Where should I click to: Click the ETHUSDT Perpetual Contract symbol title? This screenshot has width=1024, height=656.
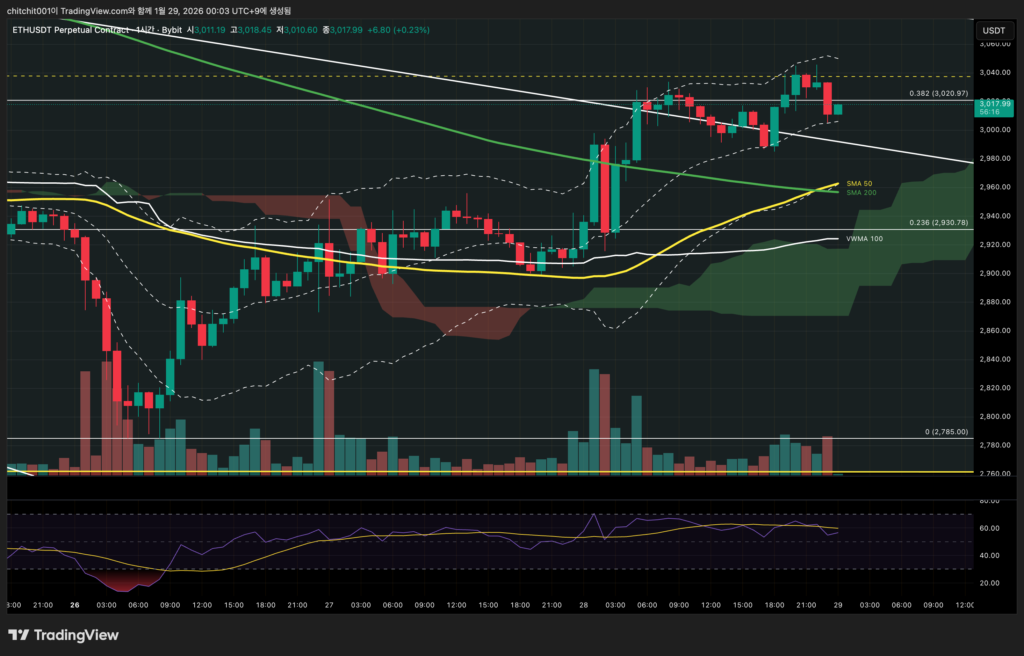tap(71, 30)
